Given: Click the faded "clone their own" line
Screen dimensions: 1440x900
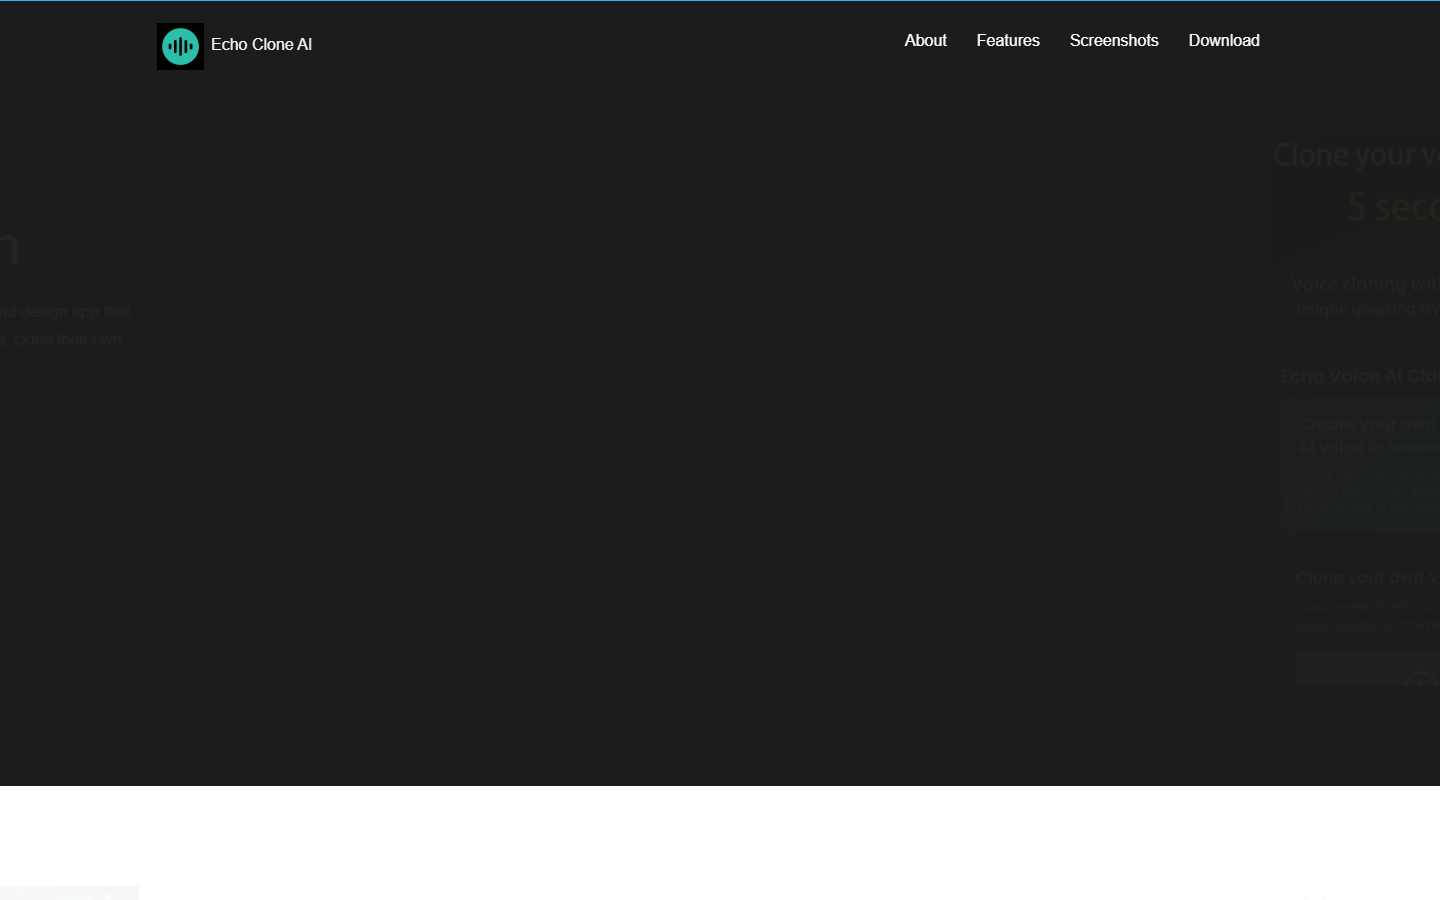Looking at the screenshot, I should tap(68, 340).
